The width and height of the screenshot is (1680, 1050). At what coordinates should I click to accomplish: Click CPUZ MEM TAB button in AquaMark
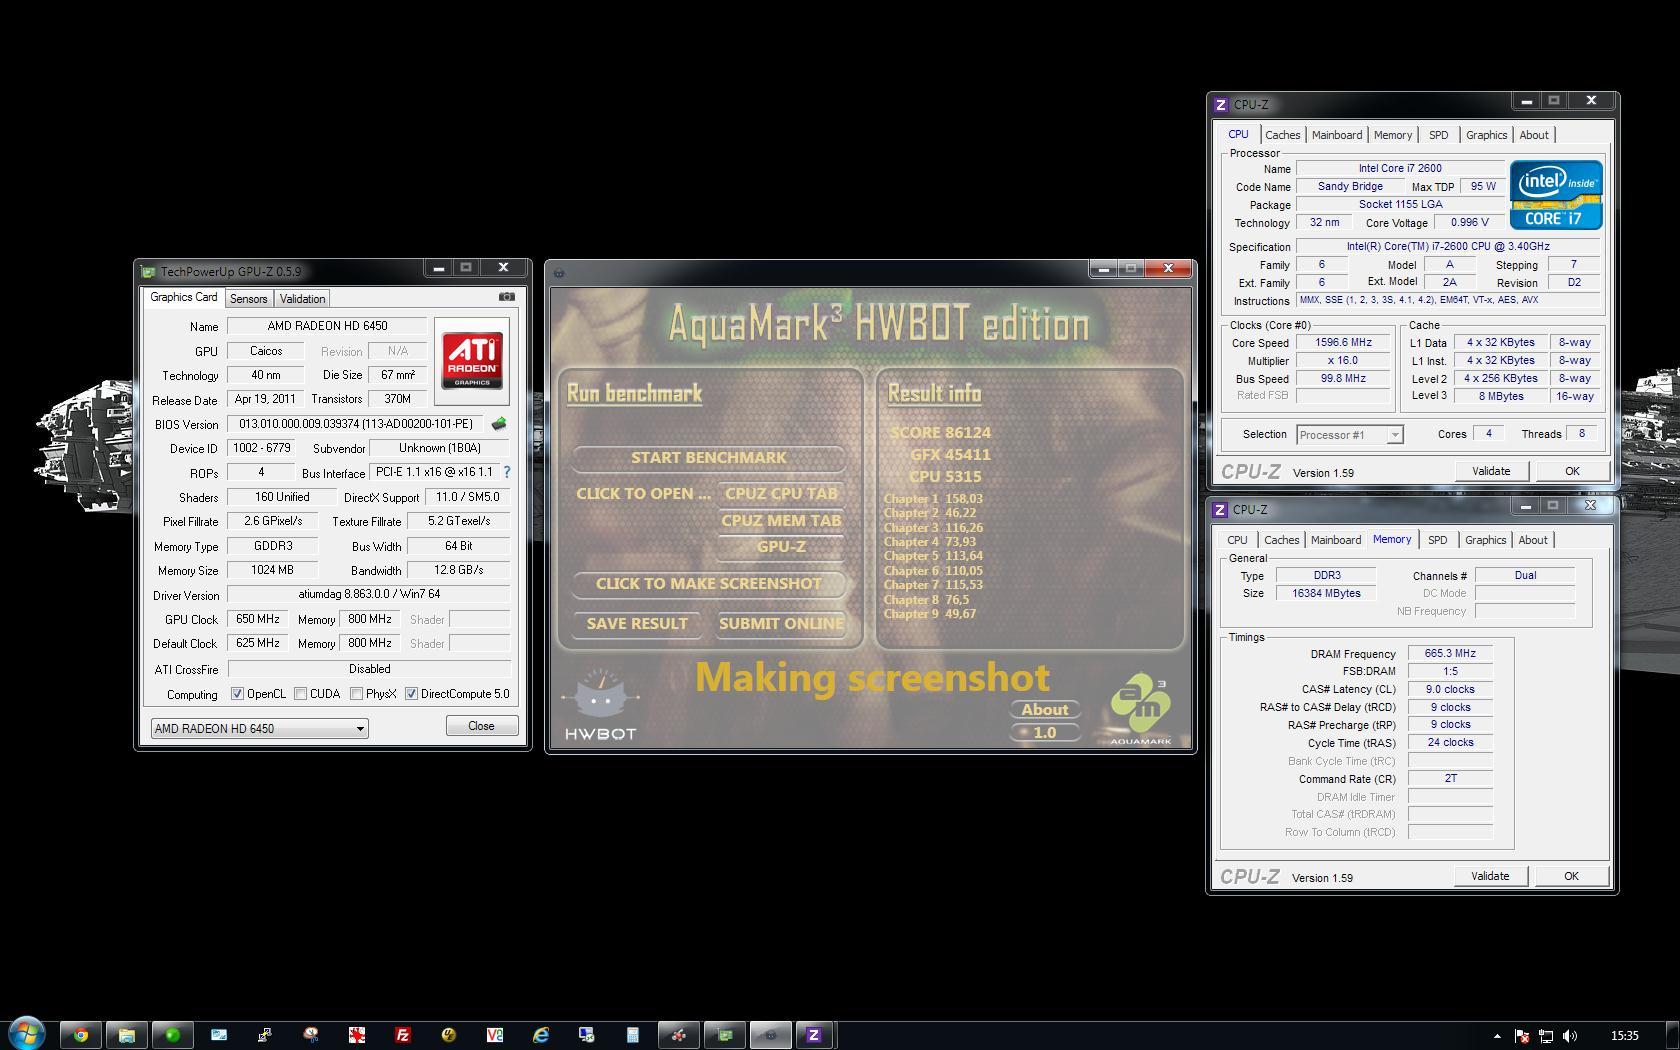click(781, 520)
